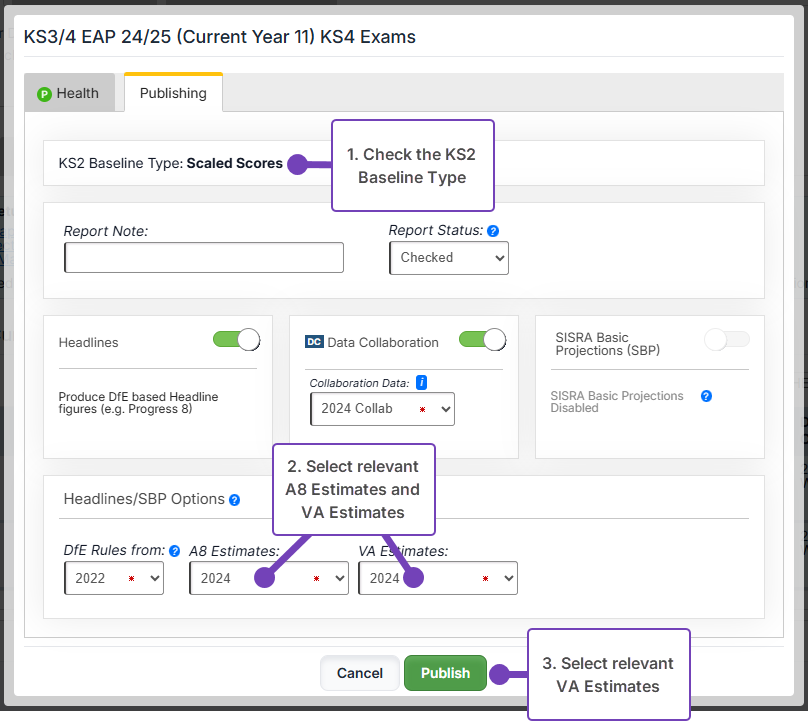Image resolution: width=808 pixels, height=723 pixels.
Task: Switch to the Health tab
Action: pyautogui.click(x=68, y=94)
